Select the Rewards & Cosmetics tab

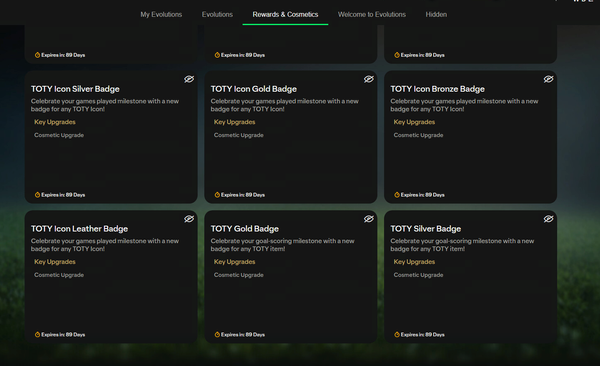coord(285,15)
